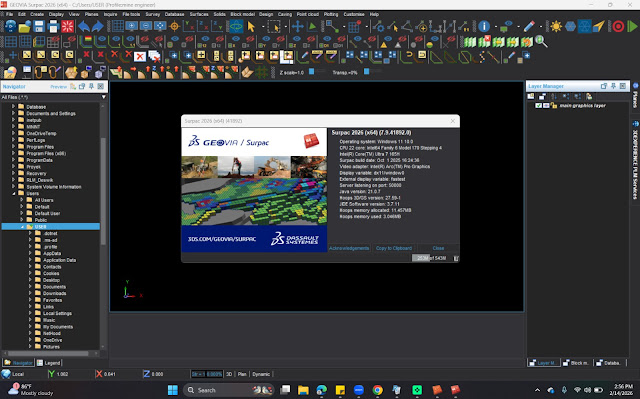This screenshot has height=399, width=640.
Task: Expand the Documents folder
Action: pyautogui.click(x=30, y=287)
